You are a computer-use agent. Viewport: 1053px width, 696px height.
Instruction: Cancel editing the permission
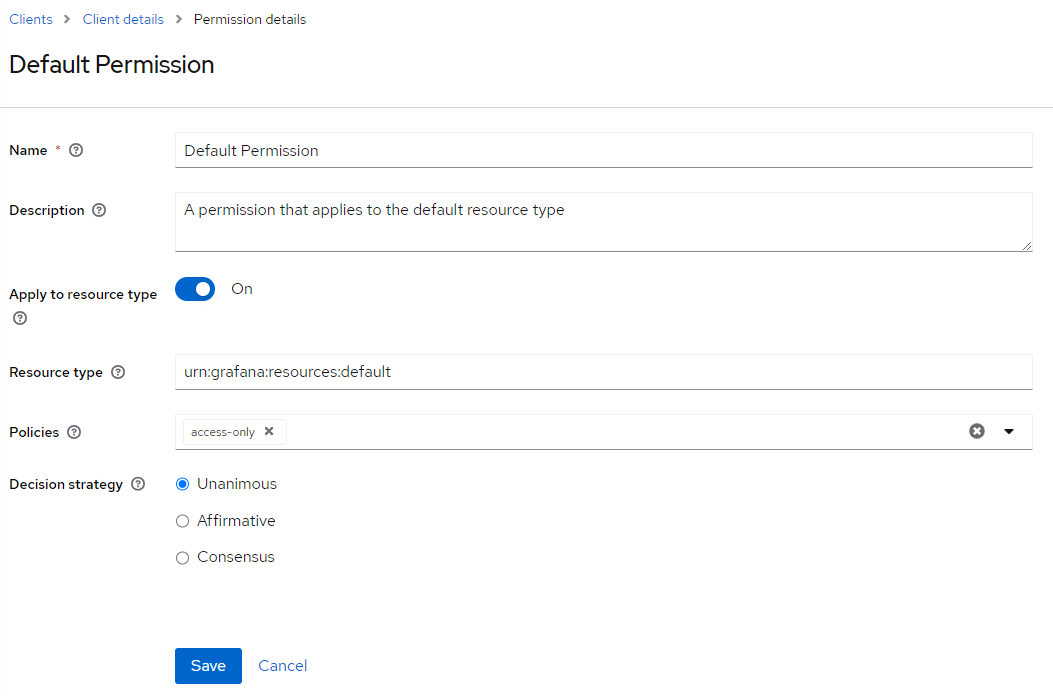point(282,665)
